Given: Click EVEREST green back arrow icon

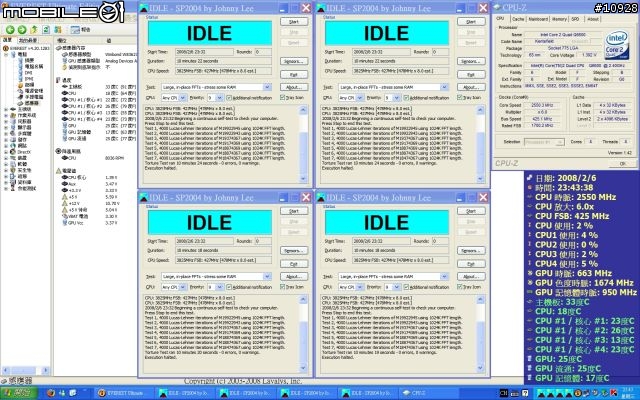Looking at the screenshot, I should [10, 29].
